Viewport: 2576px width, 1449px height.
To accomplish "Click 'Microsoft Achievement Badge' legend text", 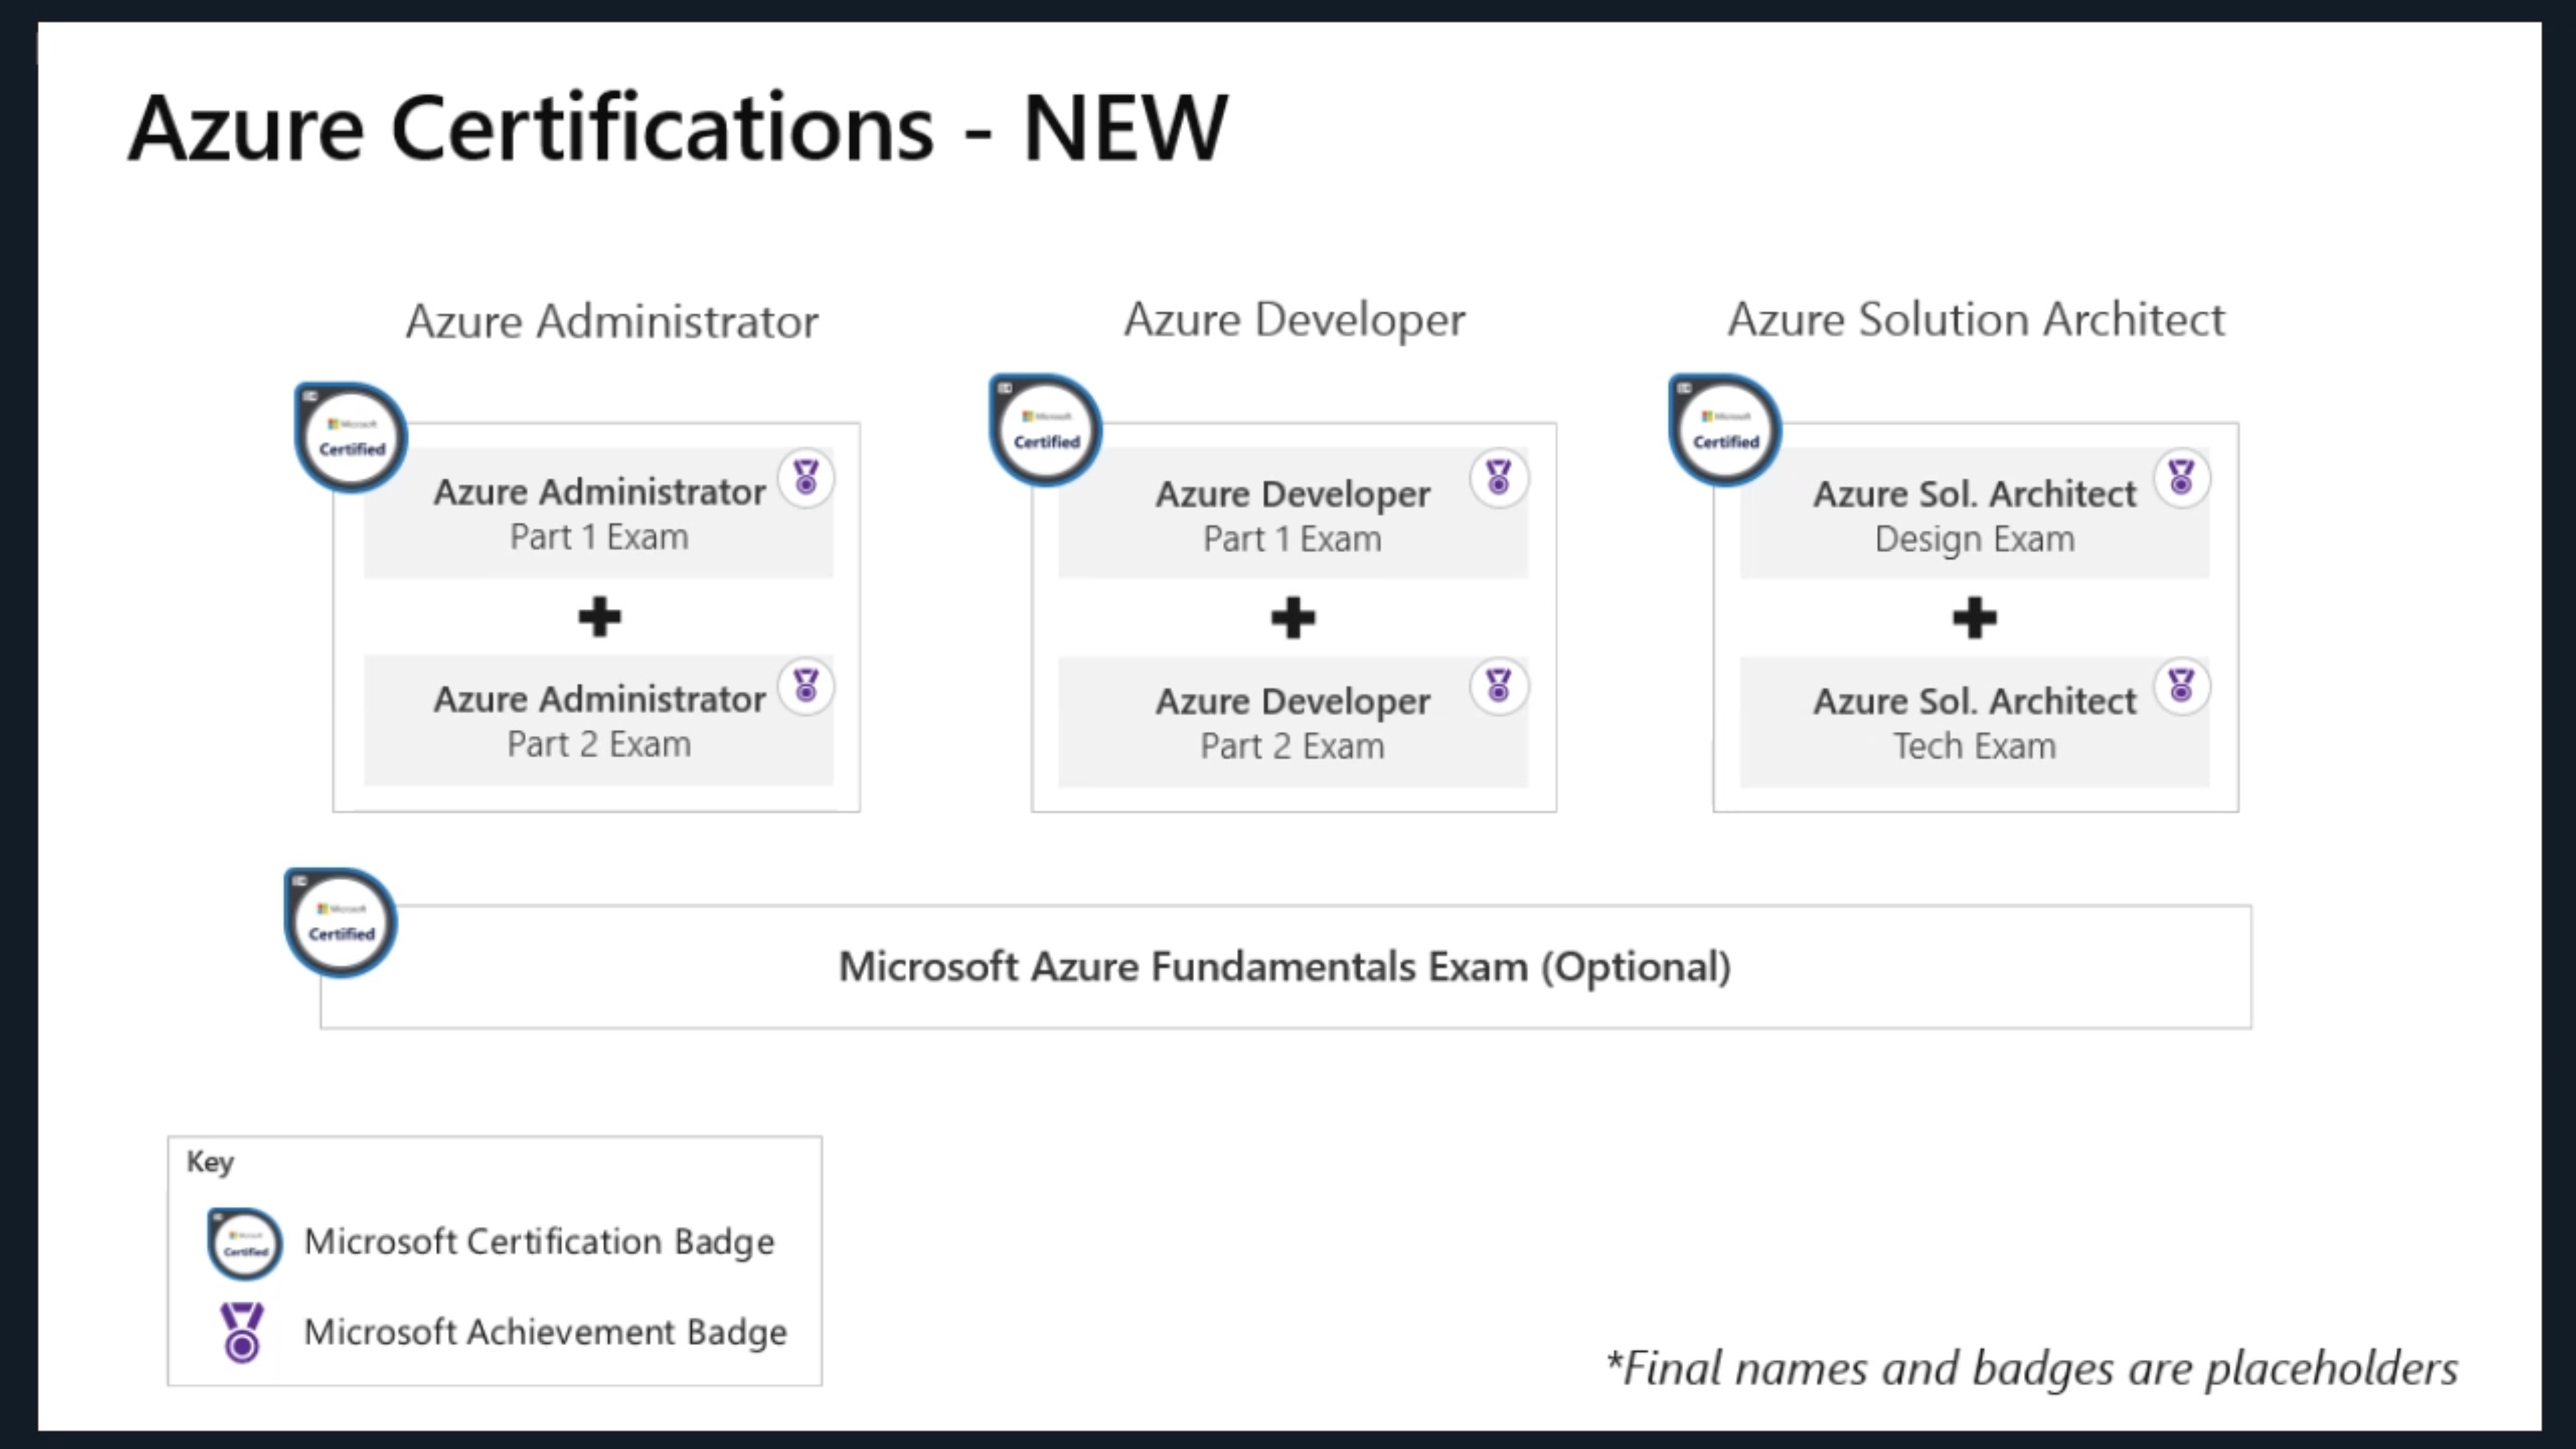I will [x=545, y=1332].
